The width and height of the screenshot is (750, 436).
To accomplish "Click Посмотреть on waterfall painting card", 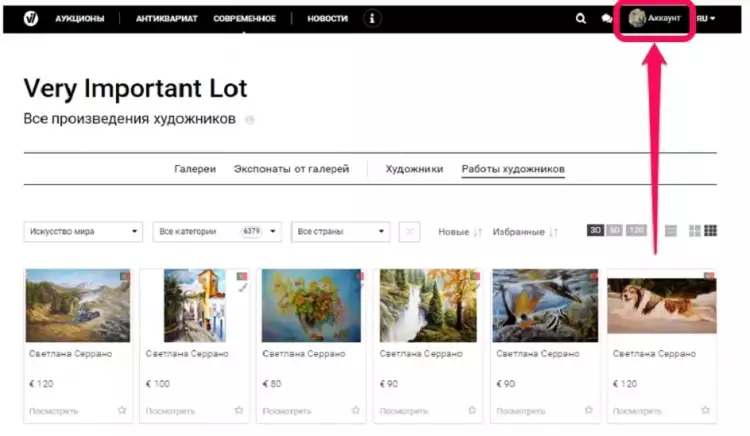I will tap(404, 411).
